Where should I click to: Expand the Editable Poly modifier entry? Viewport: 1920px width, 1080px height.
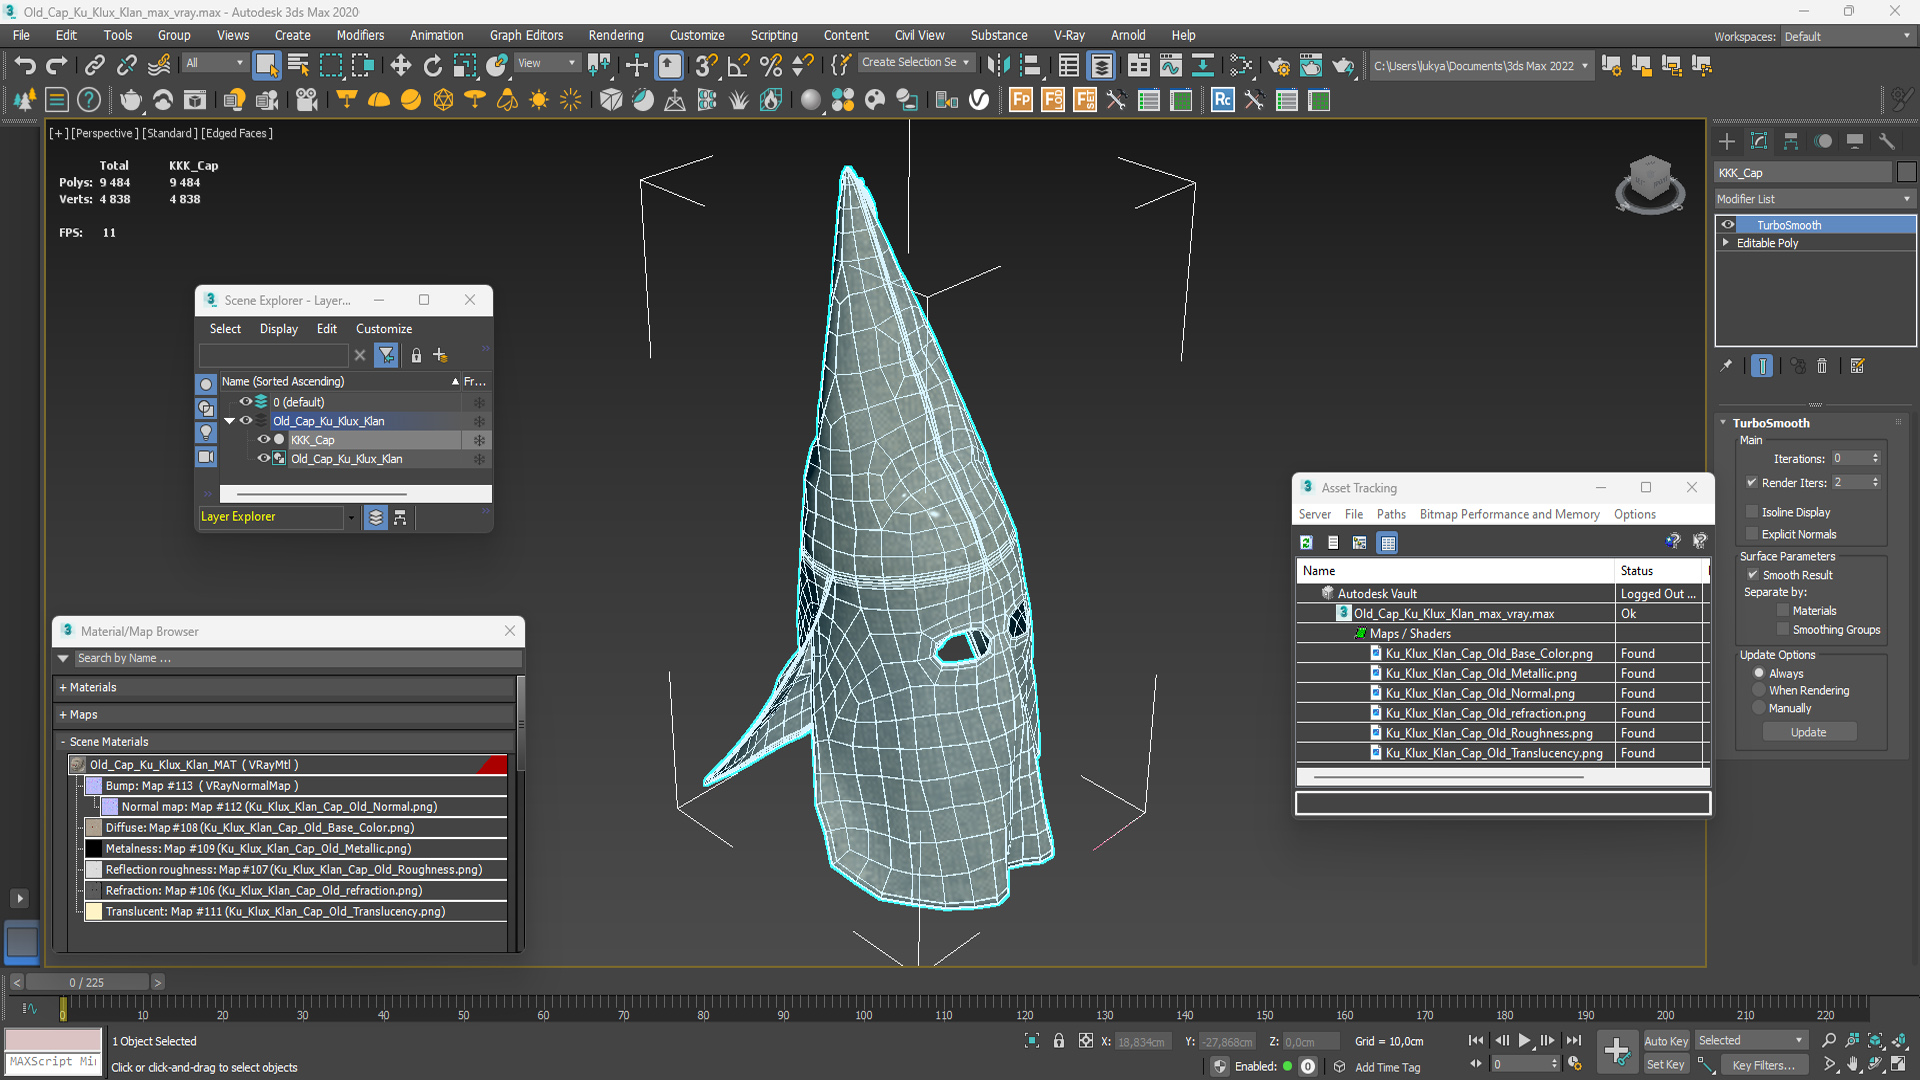point(1726,243)
